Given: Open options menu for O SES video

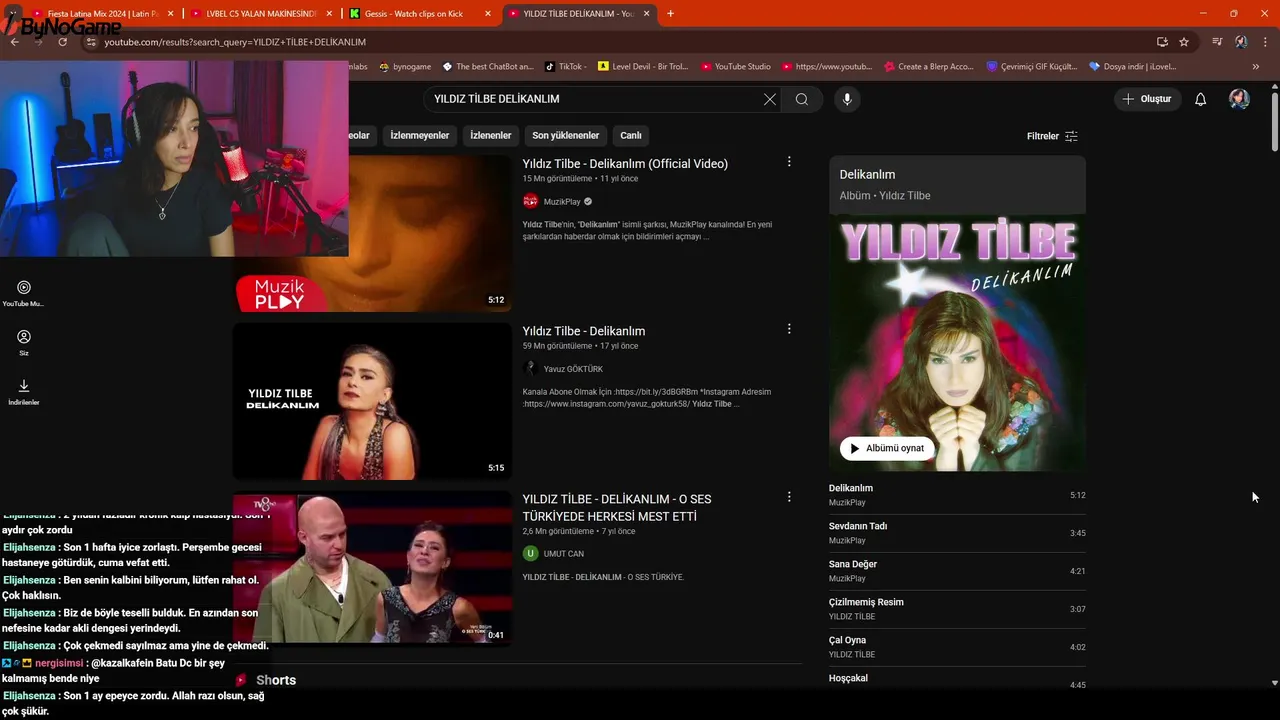Looking at the screenshot, I should 789,497.
